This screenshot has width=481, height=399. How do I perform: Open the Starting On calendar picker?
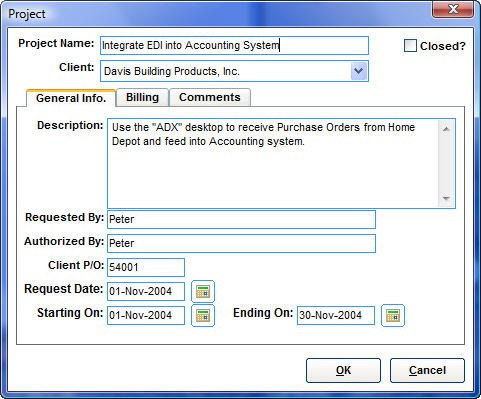(x=203, y=315)
